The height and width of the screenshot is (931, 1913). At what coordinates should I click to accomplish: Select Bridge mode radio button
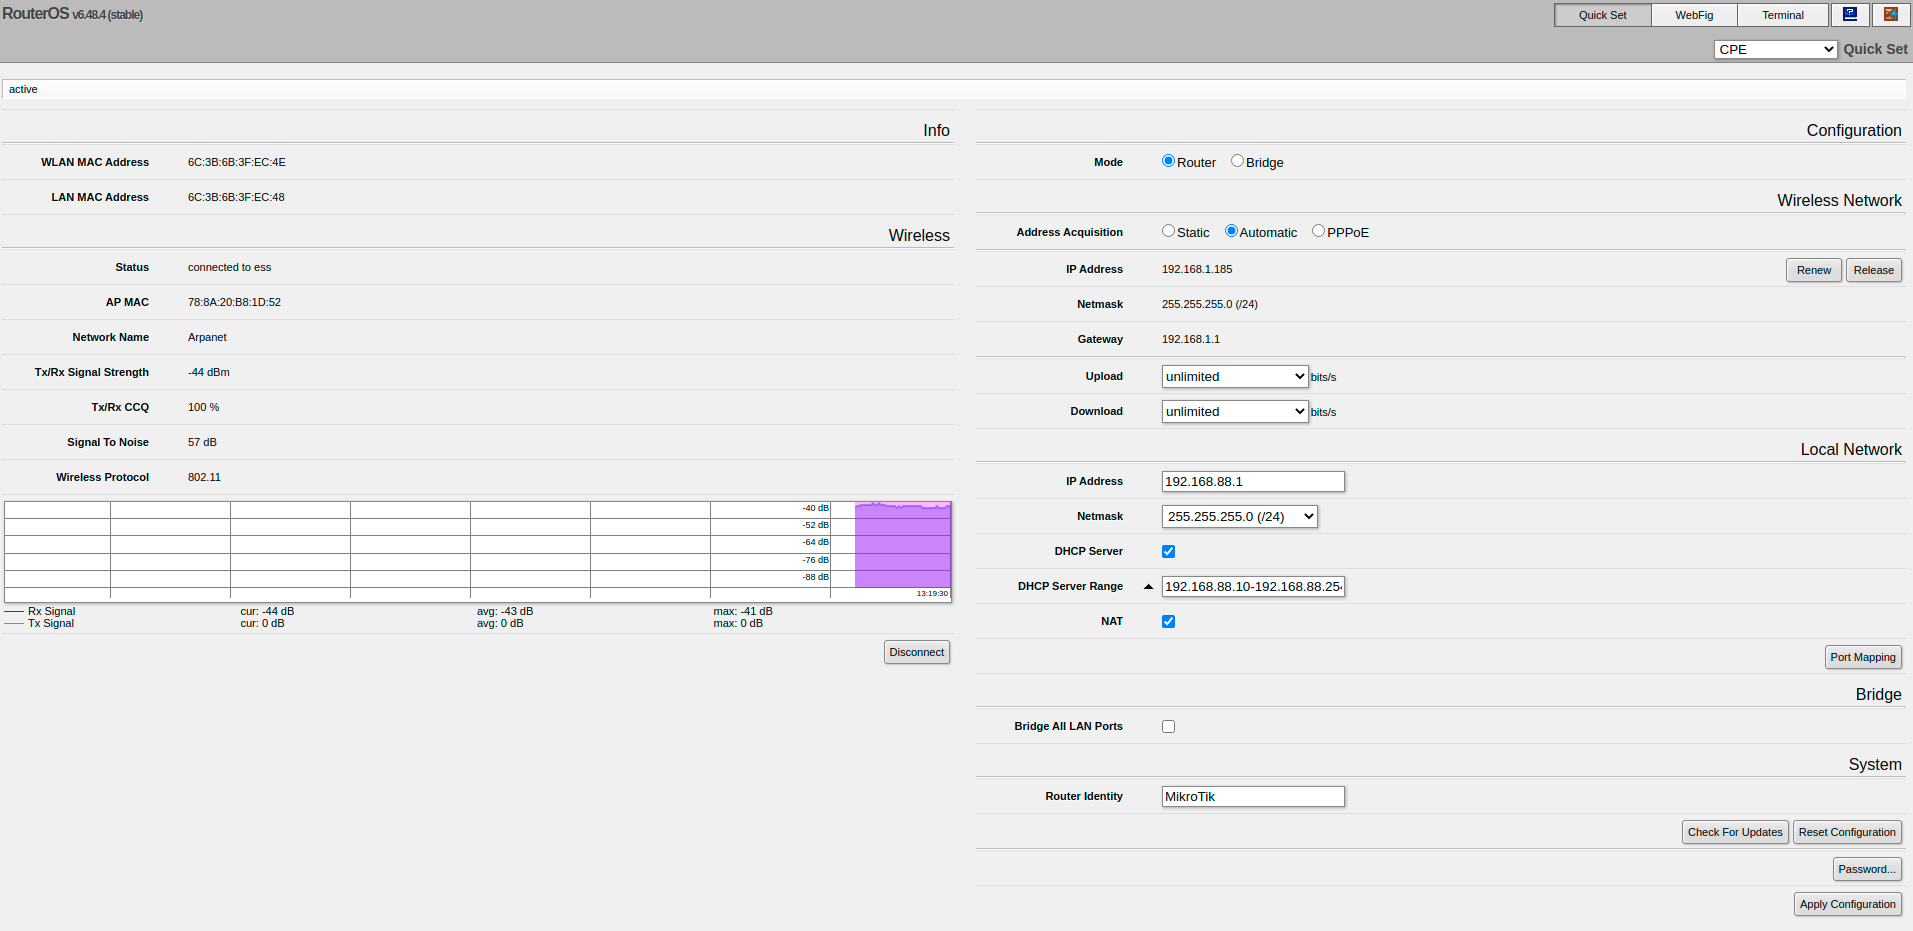1237,161
